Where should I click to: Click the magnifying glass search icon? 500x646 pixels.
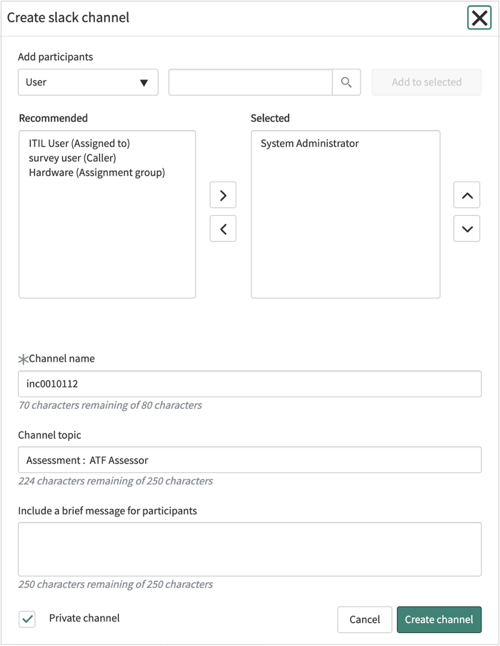pos(346,82)
